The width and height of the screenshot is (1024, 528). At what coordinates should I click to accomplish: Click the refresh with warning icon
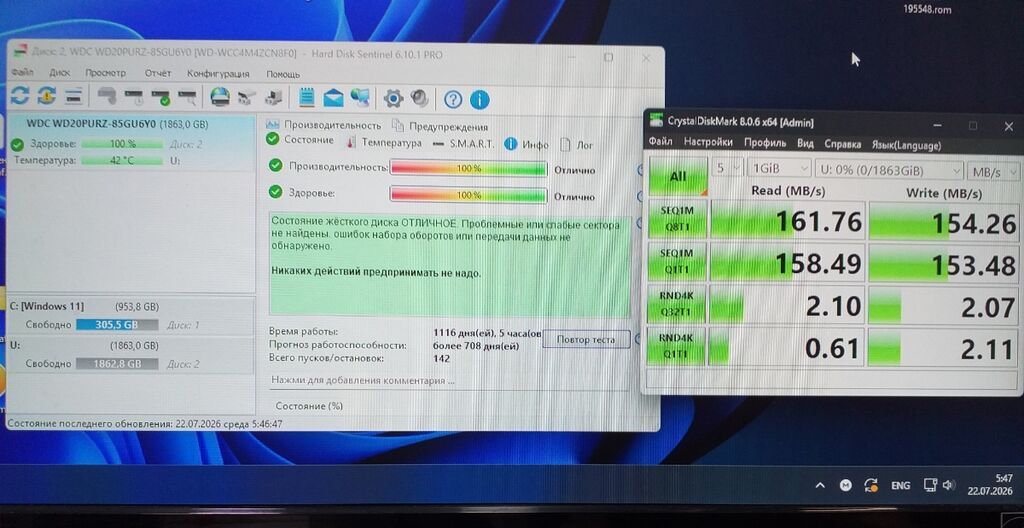46,96
